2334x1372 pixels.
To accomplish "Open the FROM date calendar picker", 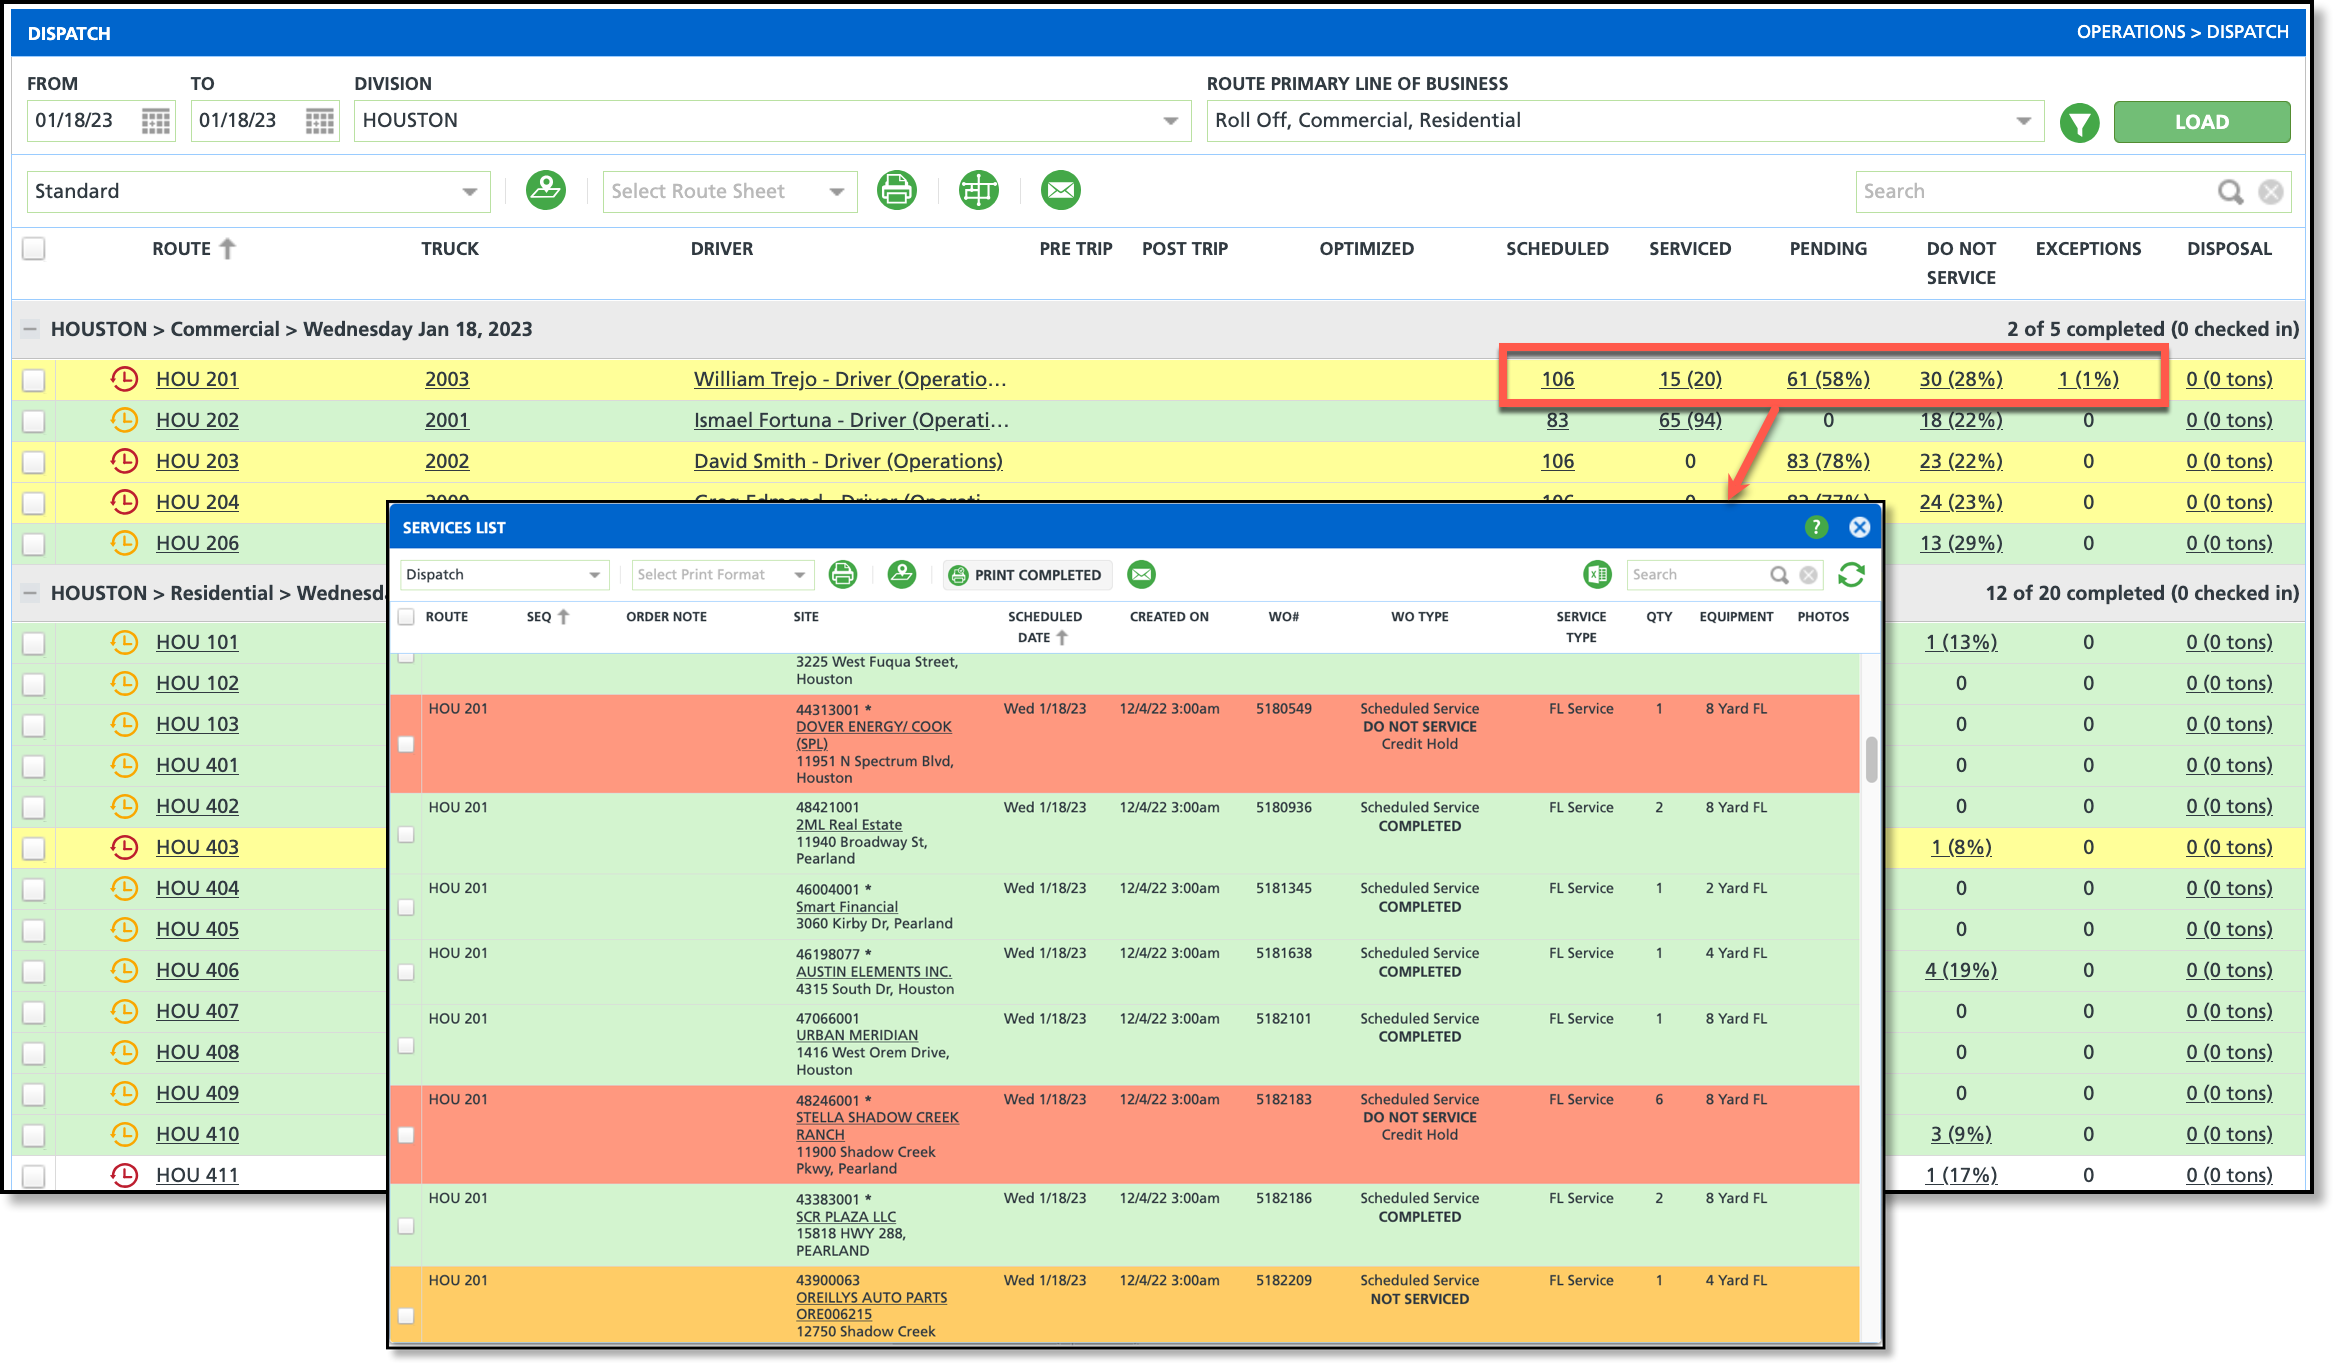I will point(155,121).
